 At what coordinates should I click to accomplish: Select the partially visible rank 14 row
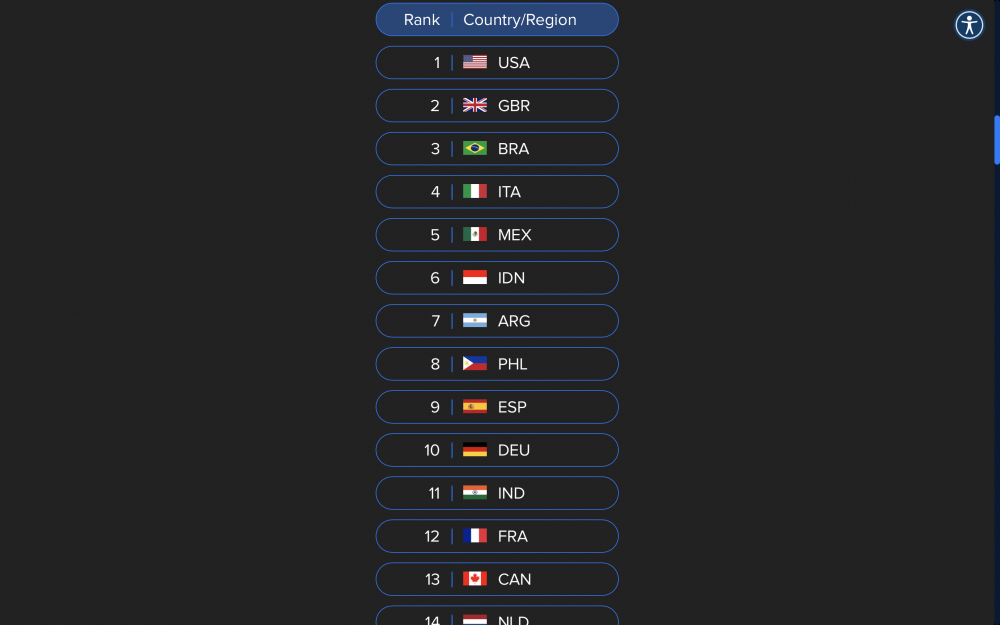497,616
